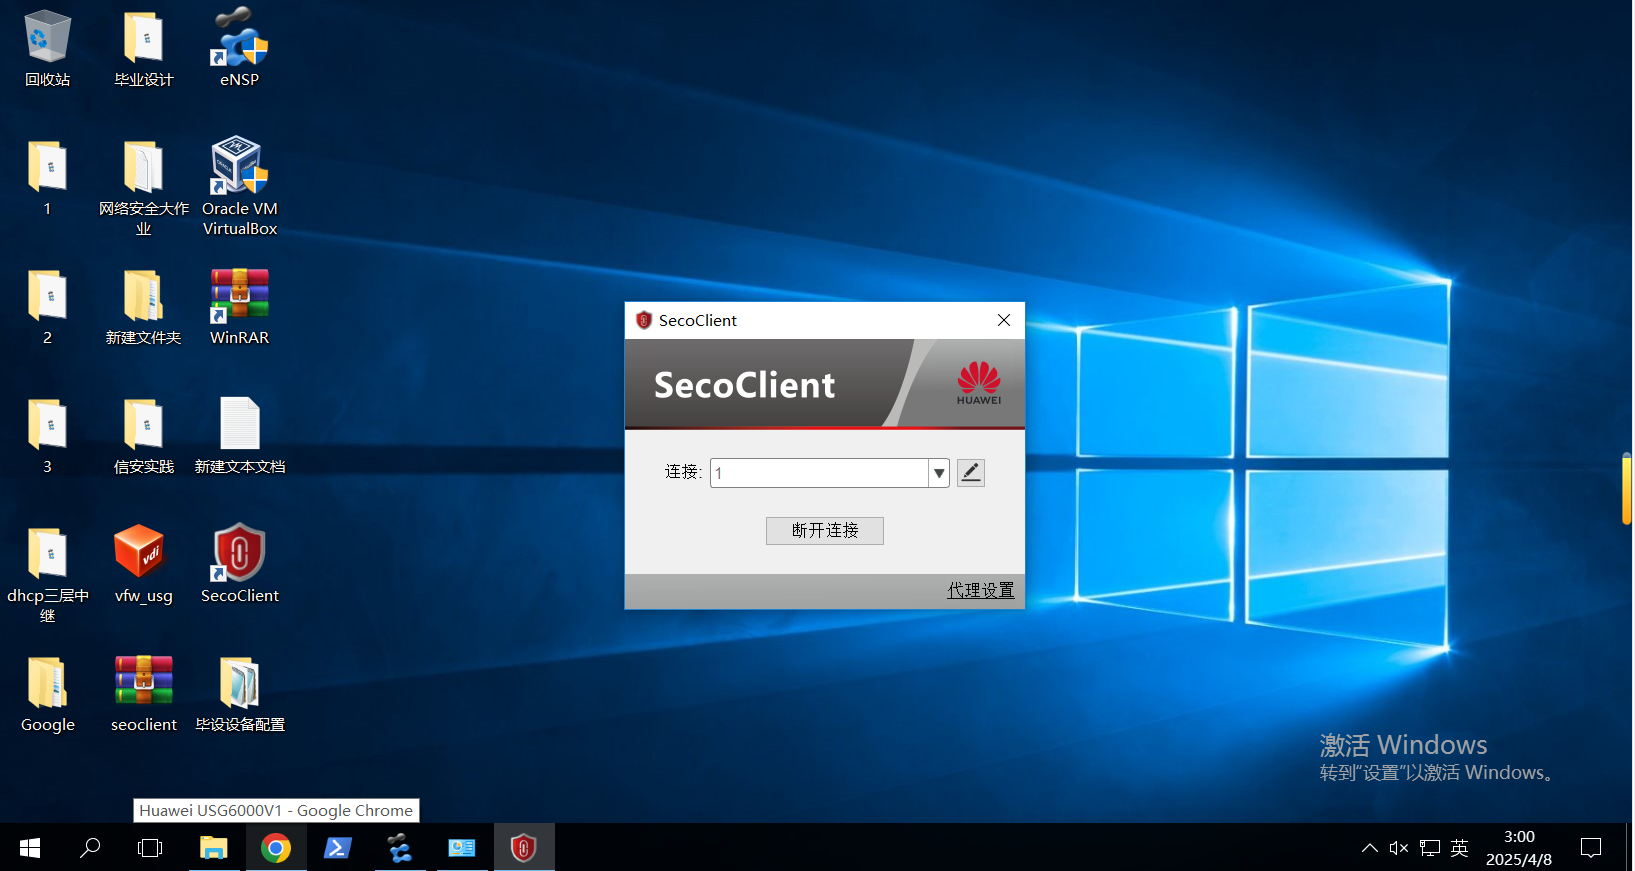Open the clock showing 3:00

click(1519, 848)
